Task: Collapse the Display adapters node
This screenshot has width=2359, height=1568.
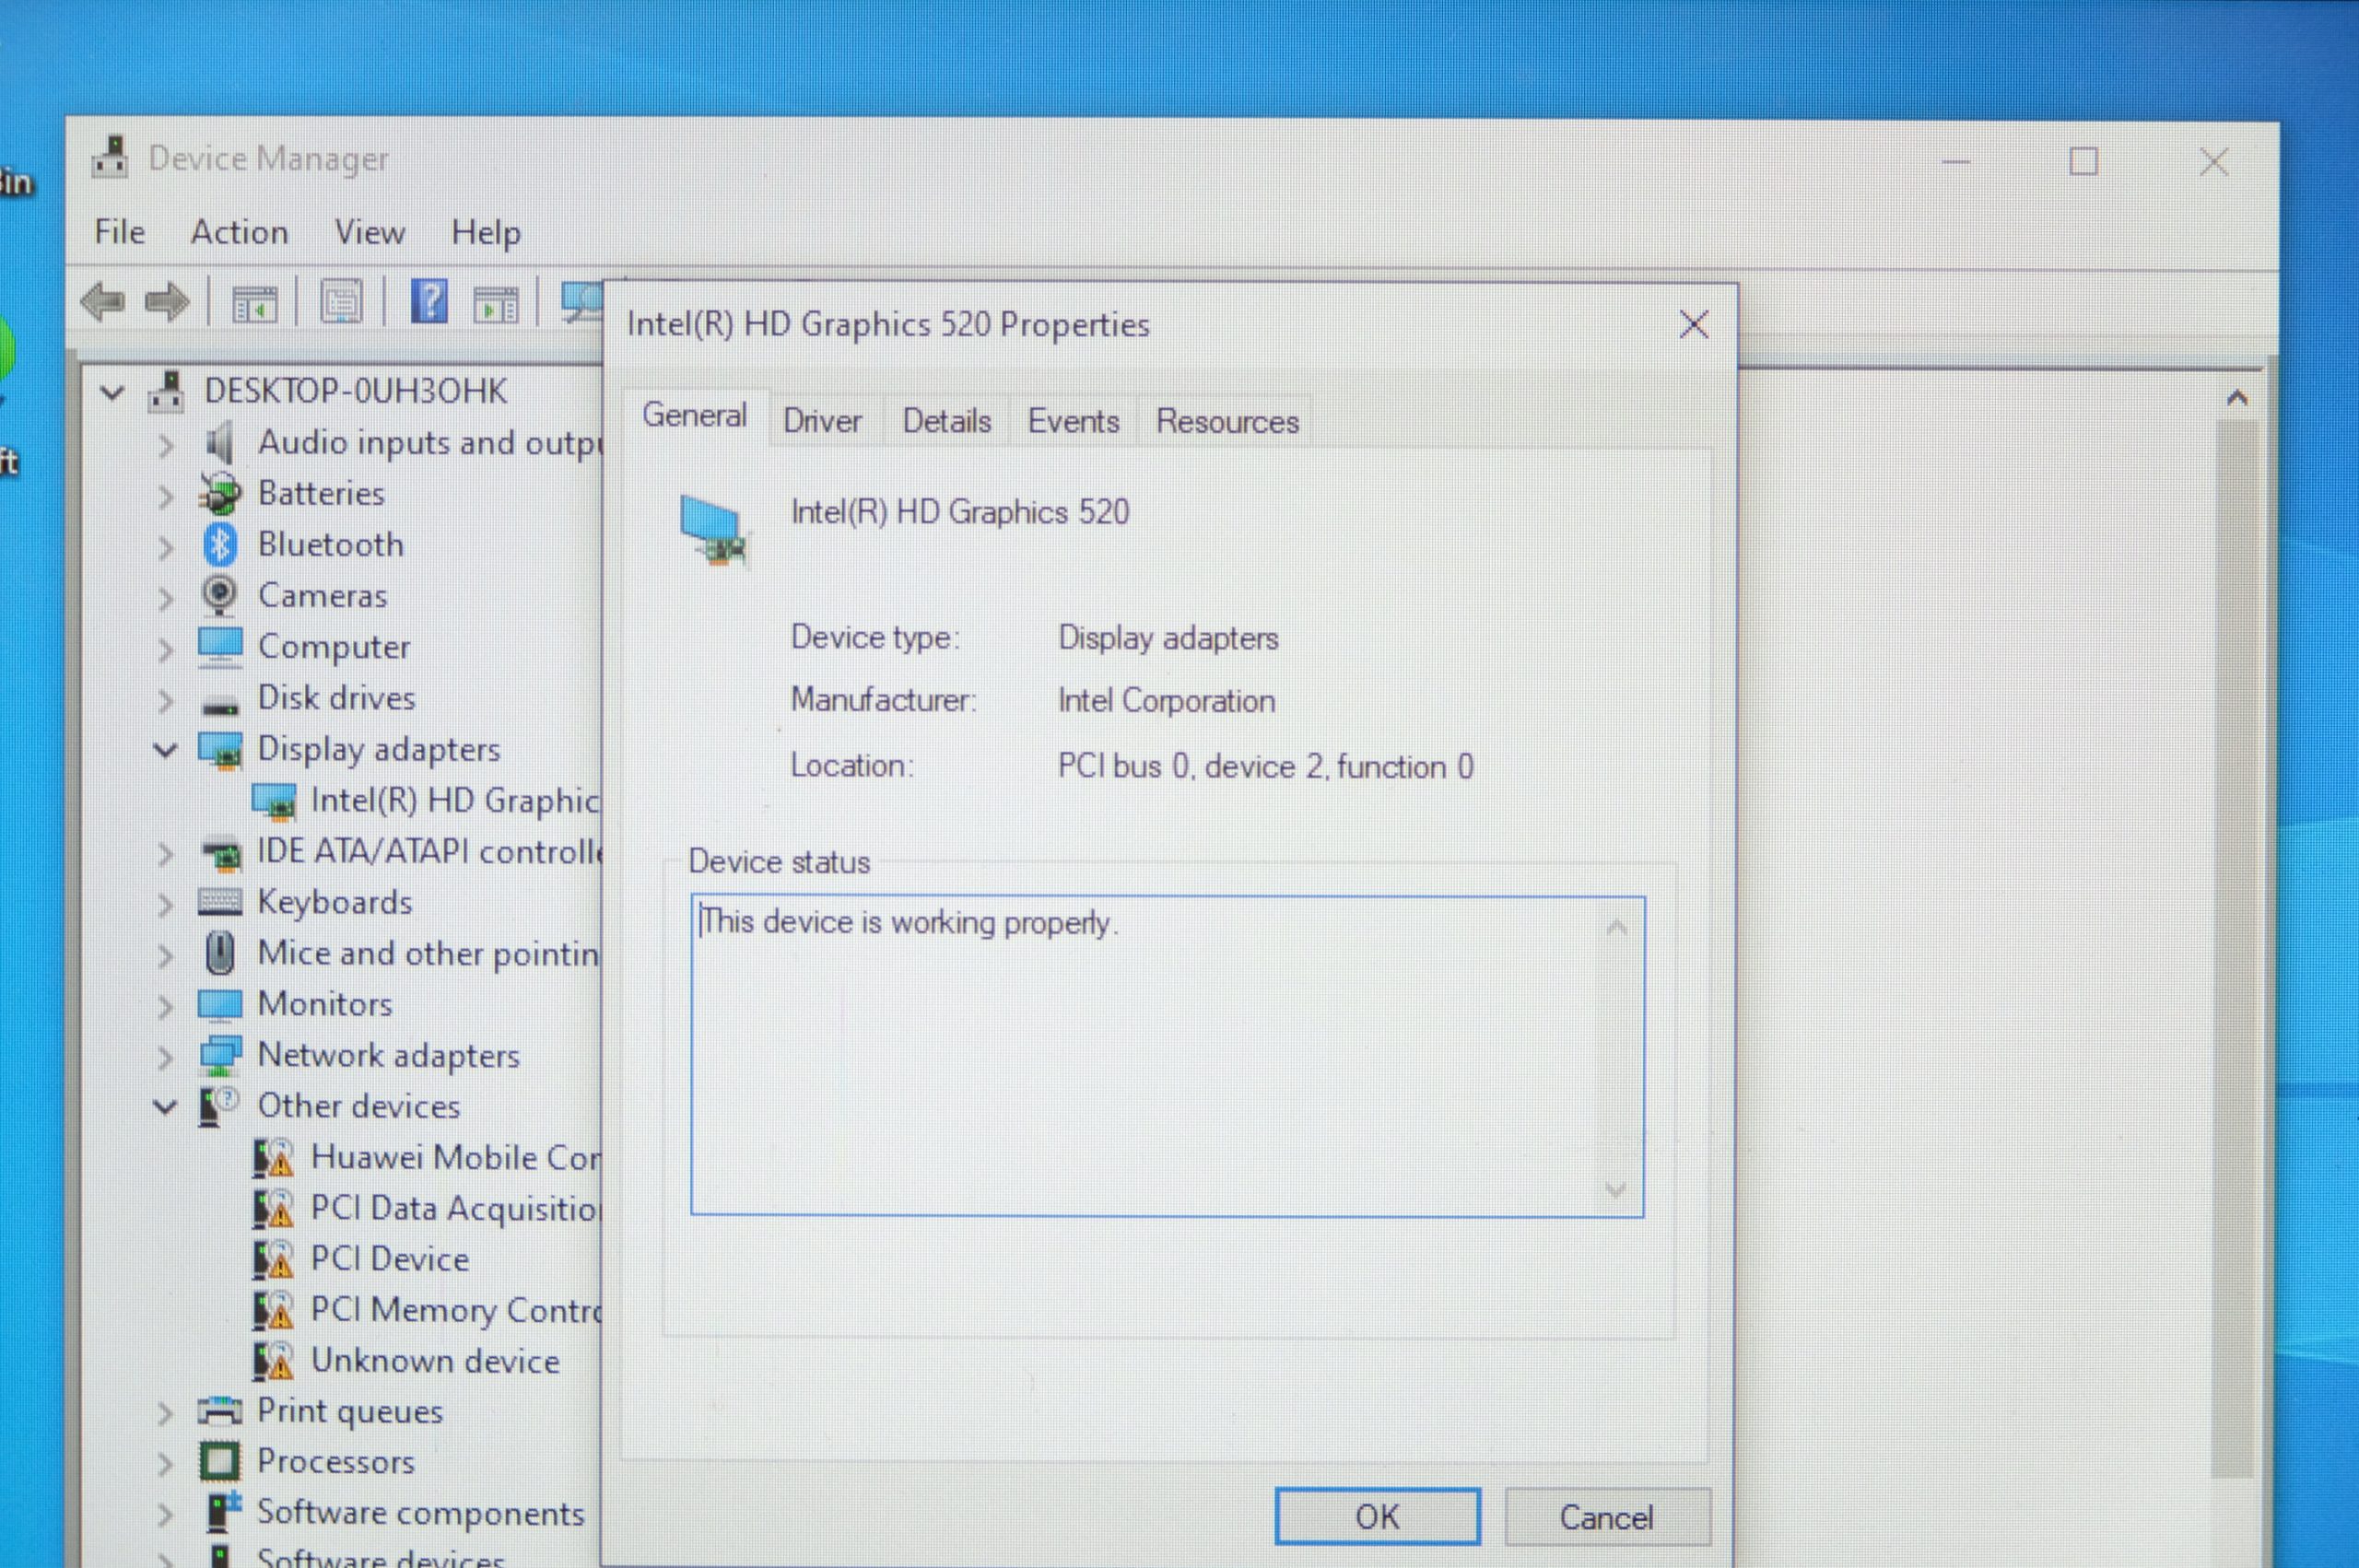Action: [x=165, y=750]
